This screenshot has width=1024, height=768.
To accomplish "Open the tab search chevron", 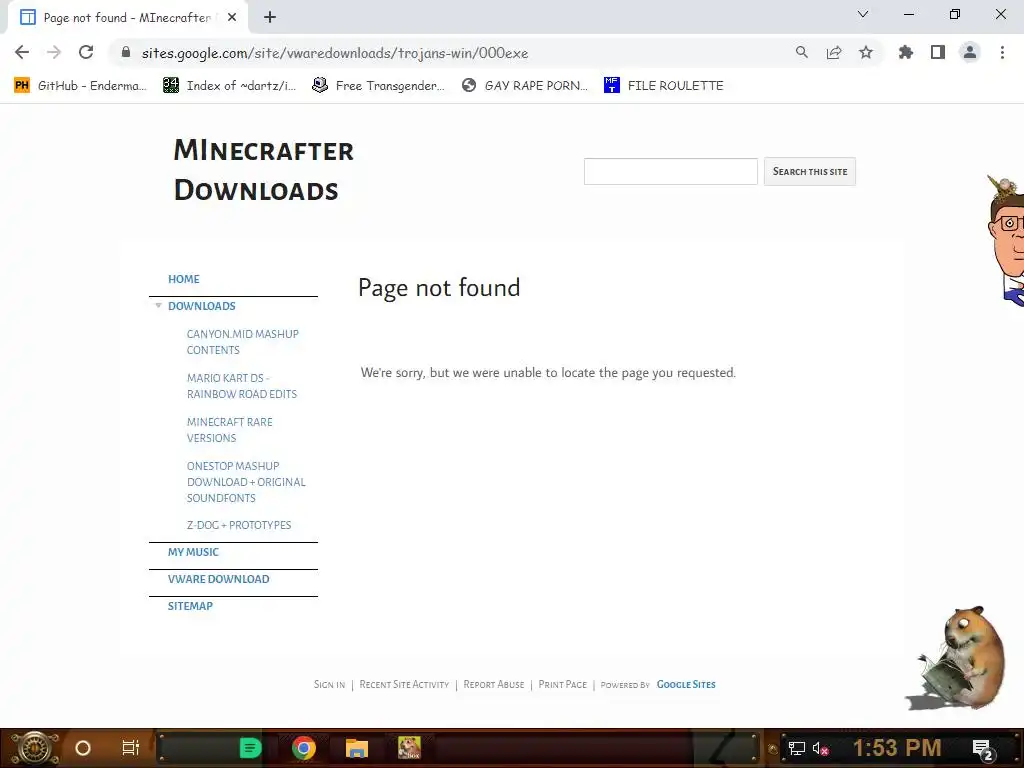I will tap(863, 14).
